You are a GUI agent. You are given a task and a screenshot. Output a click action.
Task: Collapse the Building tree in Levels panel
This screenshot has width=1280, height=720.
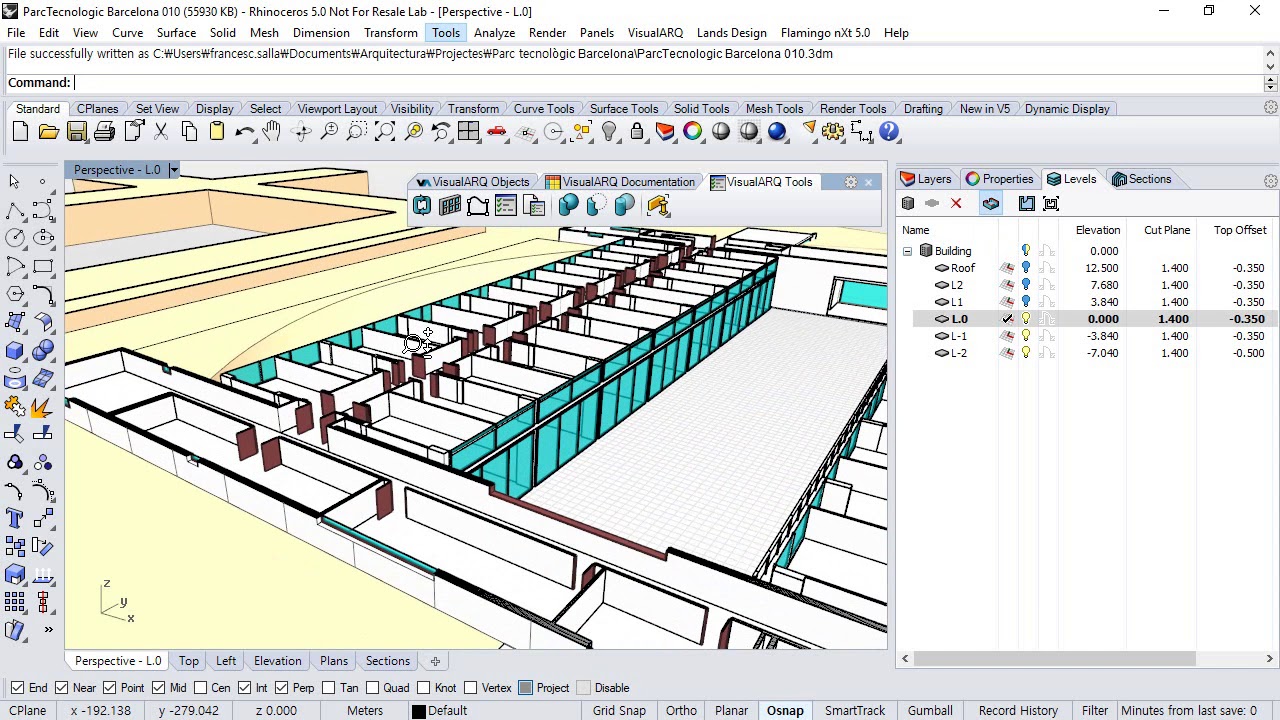pyautogui.click(x=907, y=250)
